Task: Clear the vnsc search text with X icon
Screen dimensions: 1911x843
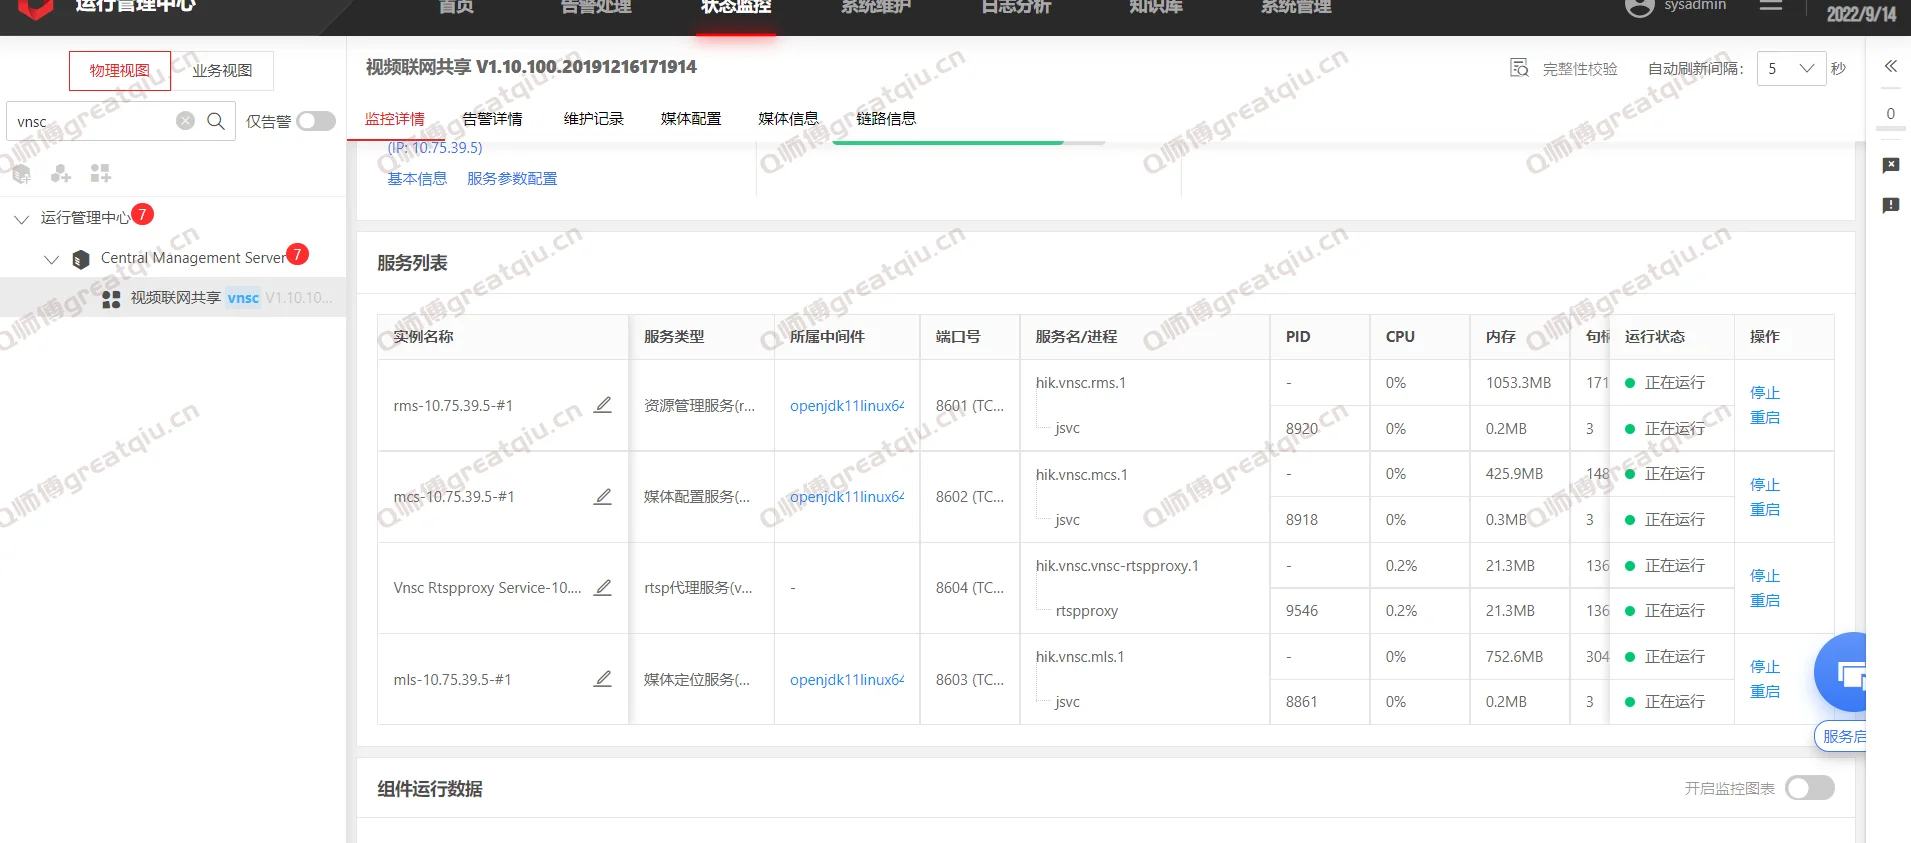Action: [185, 121]
